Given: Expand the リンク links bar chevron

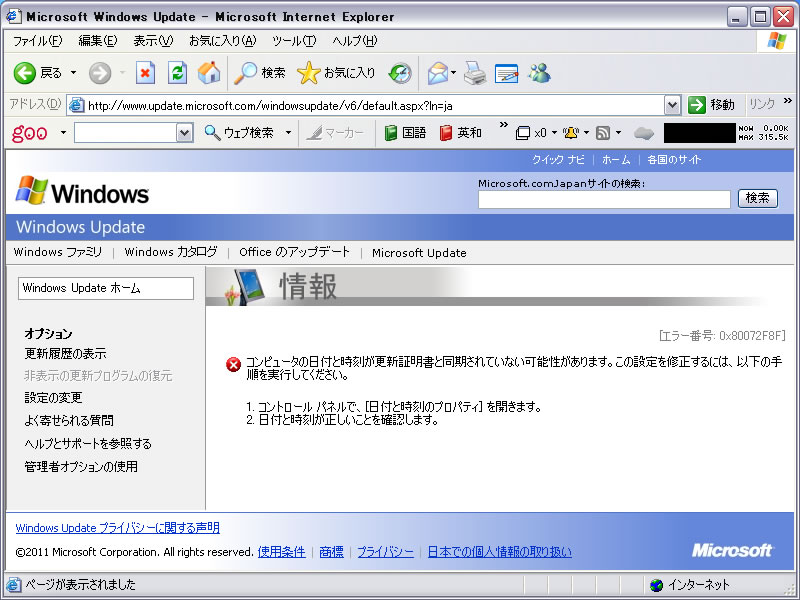Looking at the screenshot, I should pos(788,101).
